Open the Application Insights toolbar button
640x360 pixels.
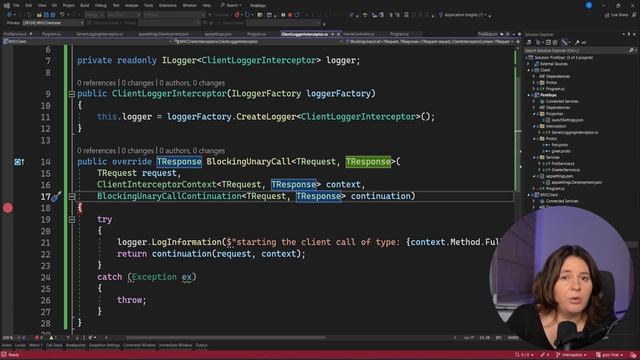[x=464, y=15]
